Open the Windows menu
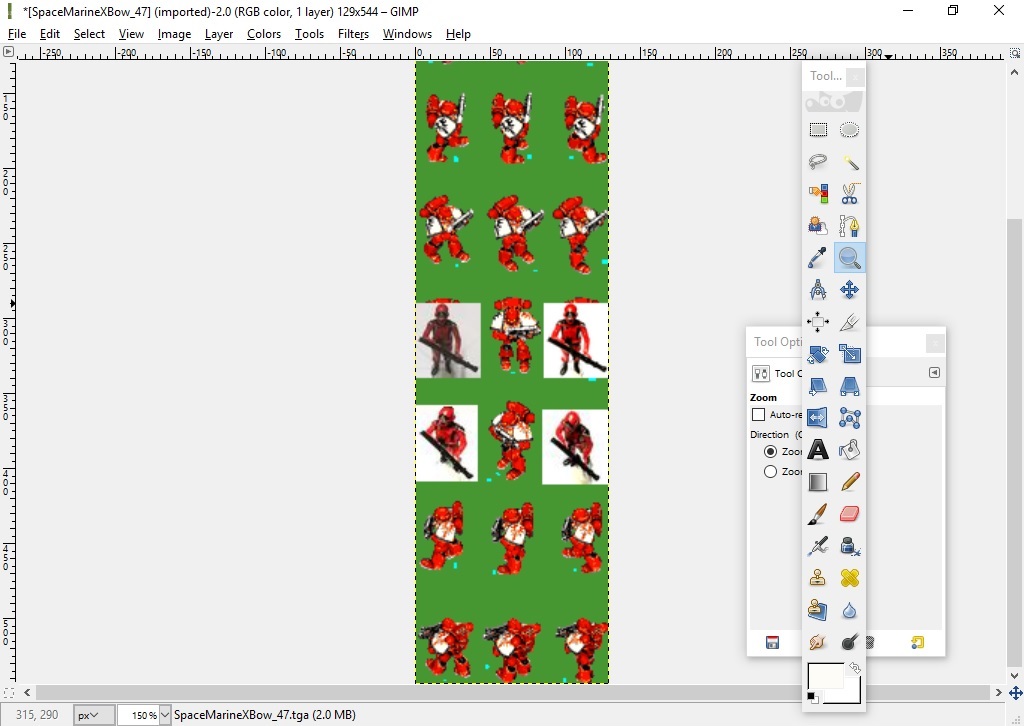The width and height of the screenshot is (1024, 726). click(408, 34)
